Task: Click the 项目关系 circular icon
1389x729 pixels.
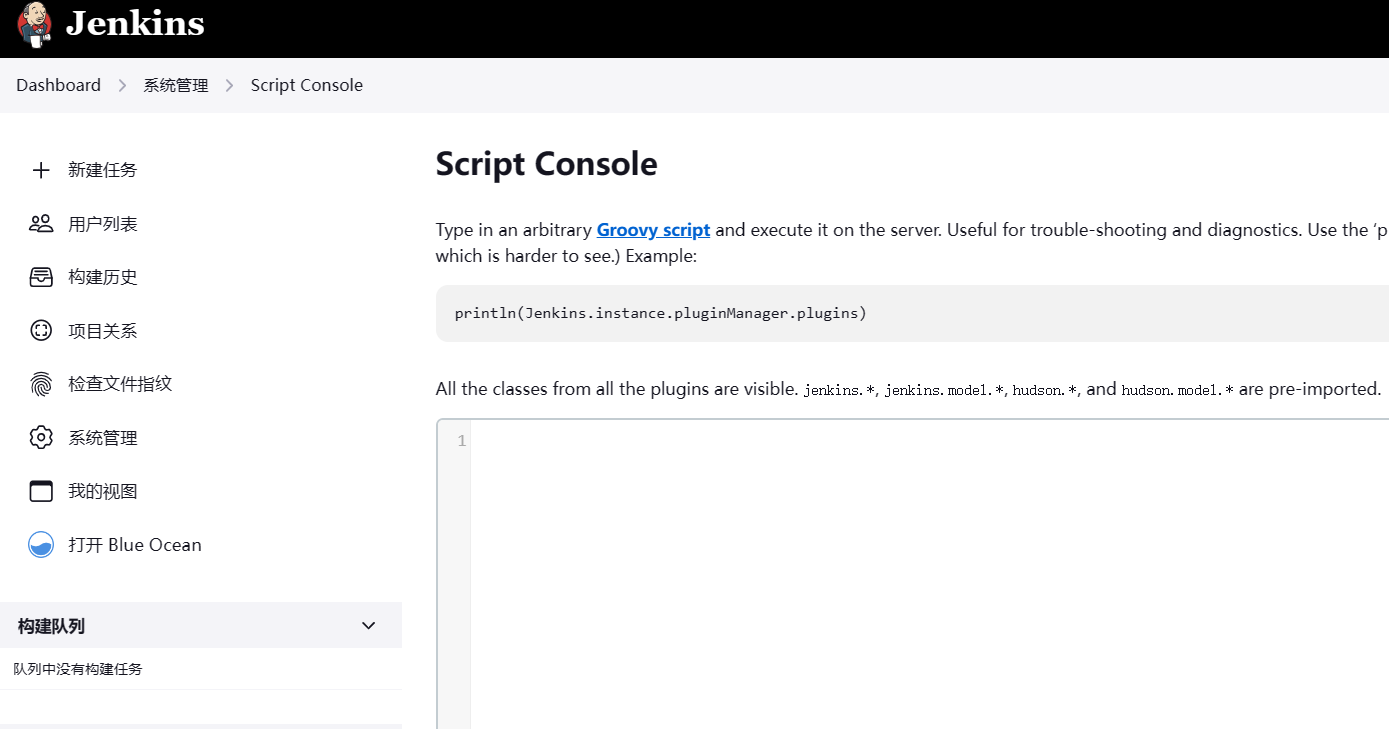Action: click(x=41, y=331)
